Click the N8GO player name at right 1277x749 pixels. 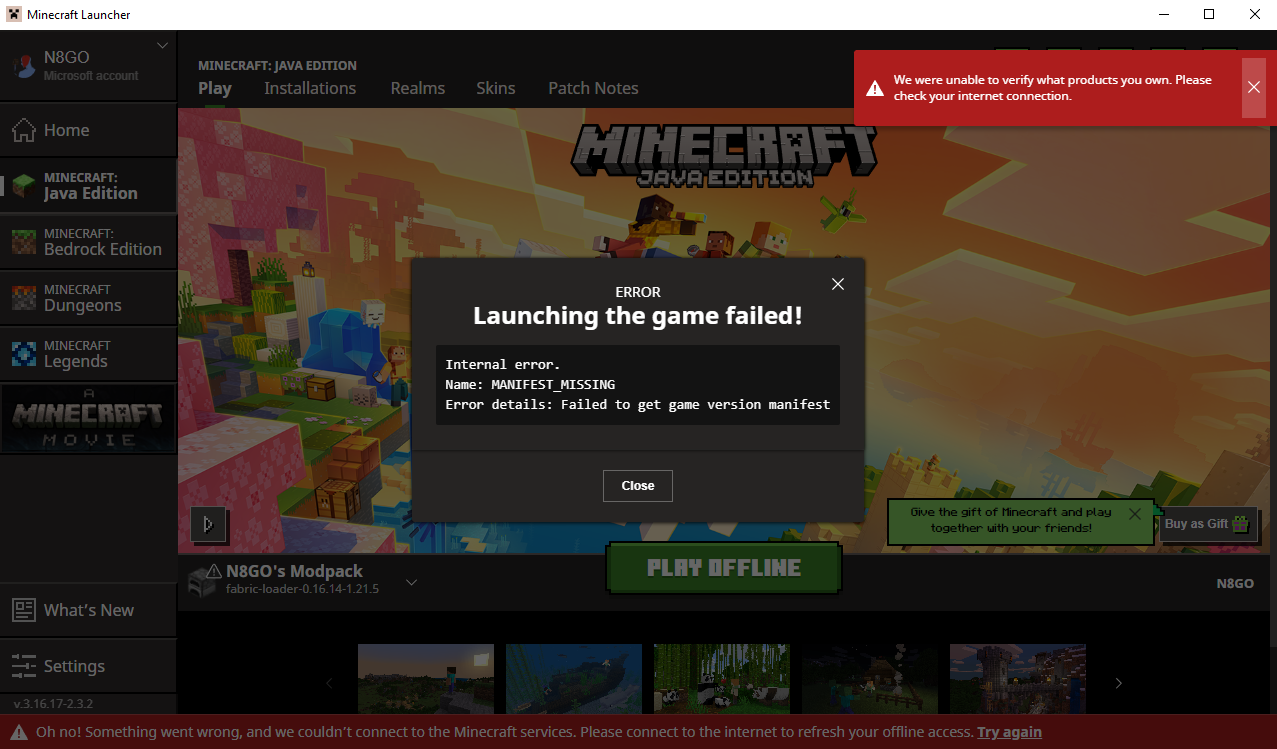tap(1235, 583)
